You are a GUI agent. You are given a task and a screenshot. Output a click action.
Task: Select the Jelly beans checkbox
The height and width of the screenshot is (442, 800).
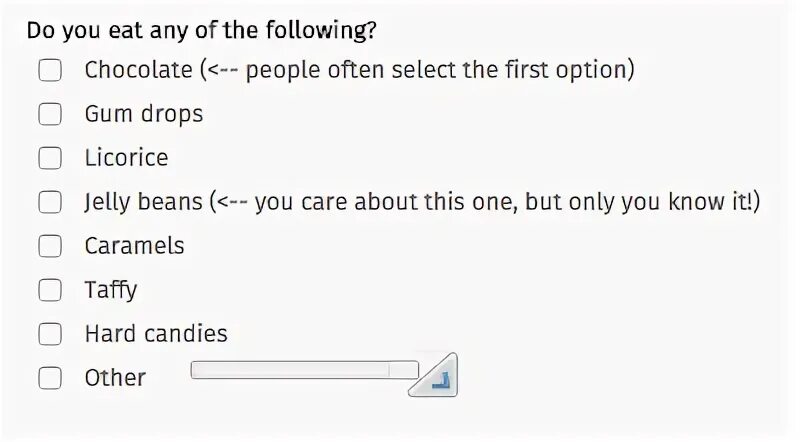[50, 202]
